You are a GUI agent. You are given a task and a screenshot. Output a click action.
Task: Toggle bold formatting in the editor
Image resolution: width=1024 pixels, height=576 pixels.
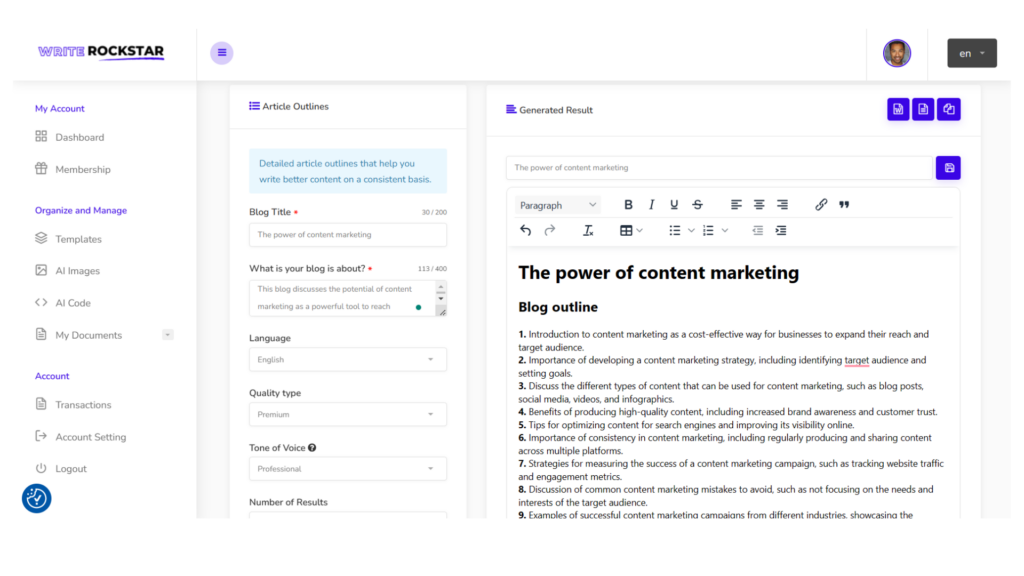coord(628,205)
